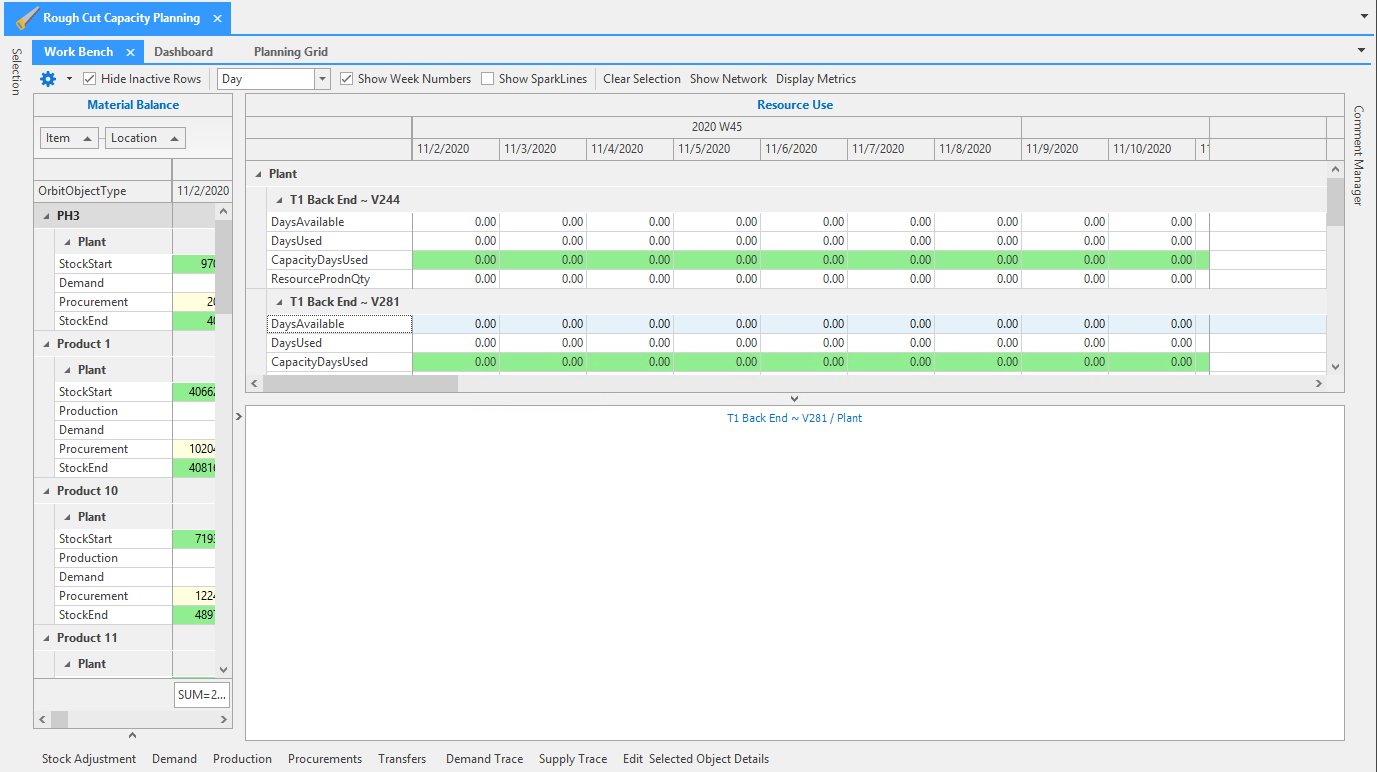Collapse the PH3 group
Viewport: 1377px width, 772px height.
tap(47, 216)
